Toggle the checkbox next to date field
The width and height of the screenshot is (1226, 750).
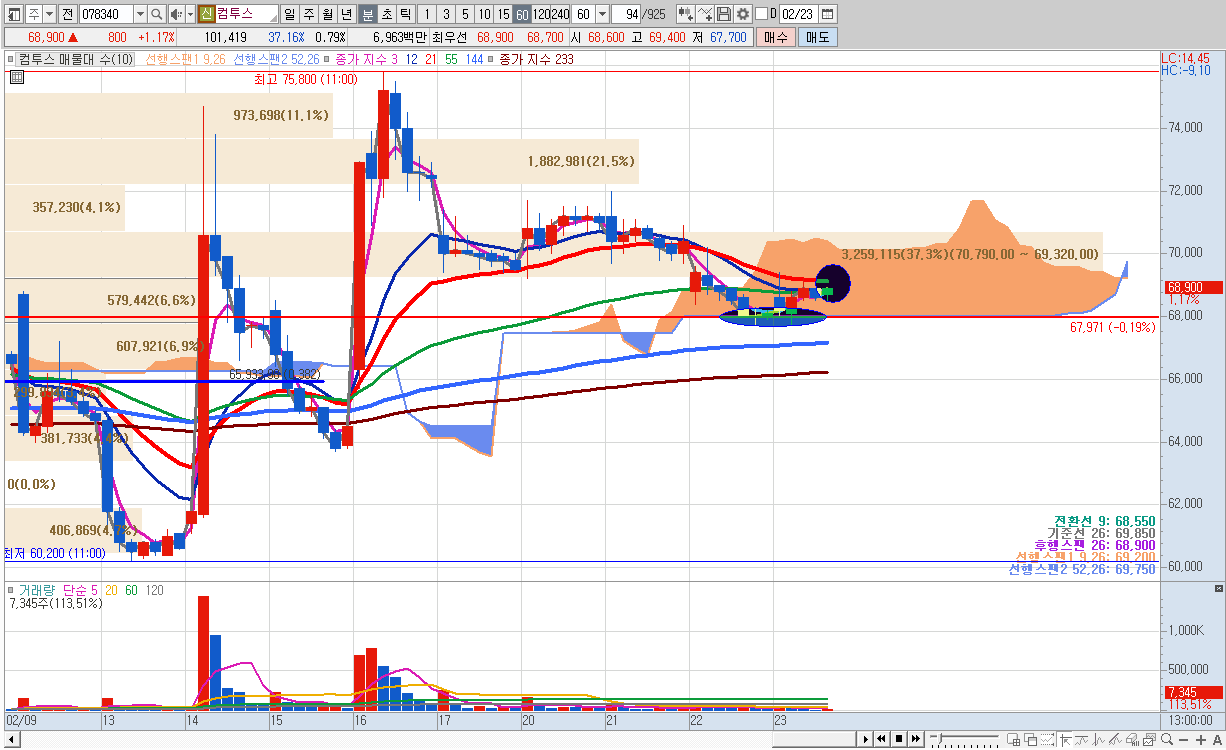[x=761, y=14]
